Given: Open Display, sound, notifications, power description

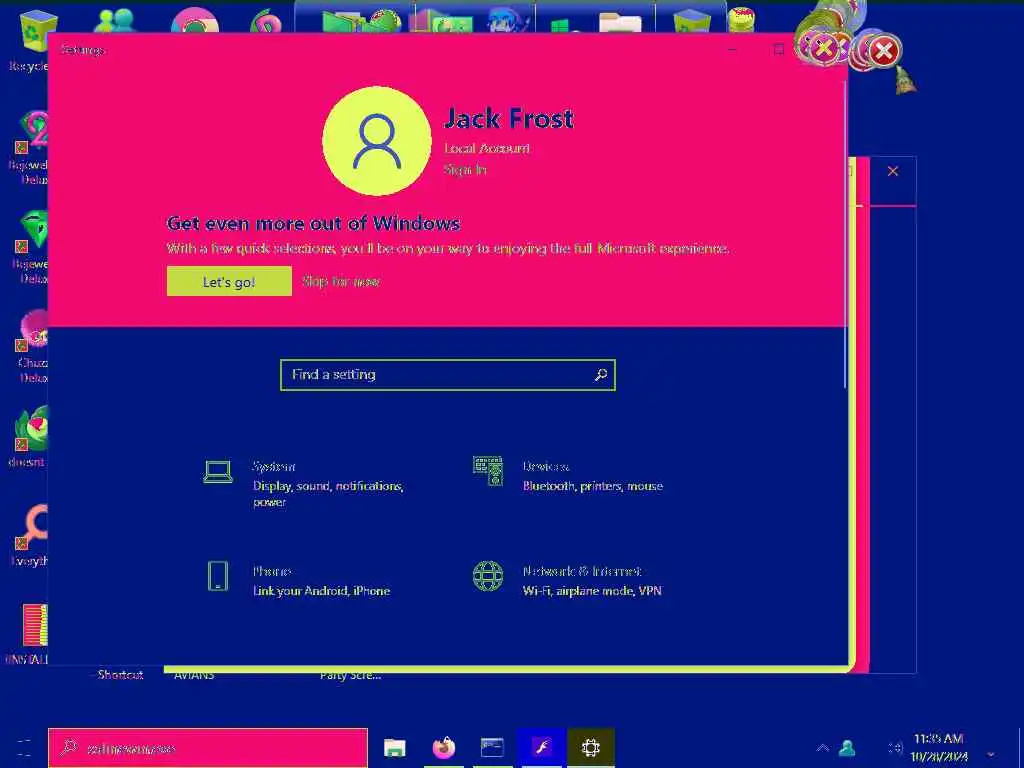Looking at the screenshot, I should point(328,494).
